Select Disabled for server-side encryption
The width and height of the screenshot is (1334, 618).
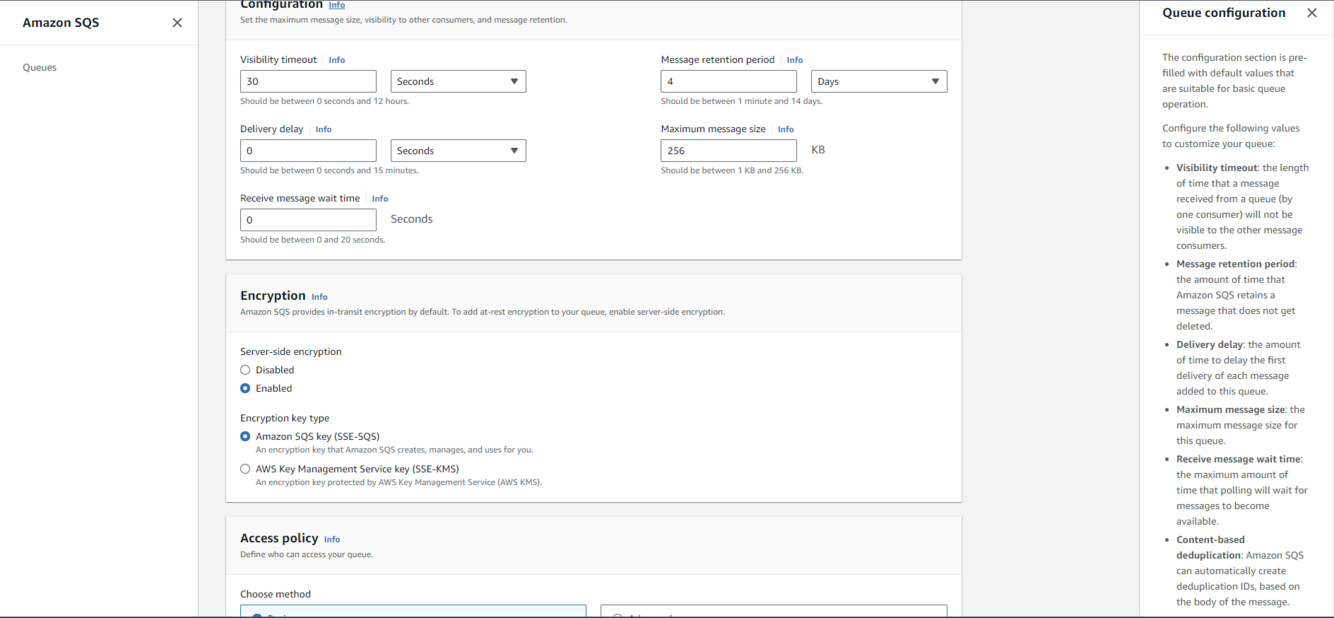245,370
